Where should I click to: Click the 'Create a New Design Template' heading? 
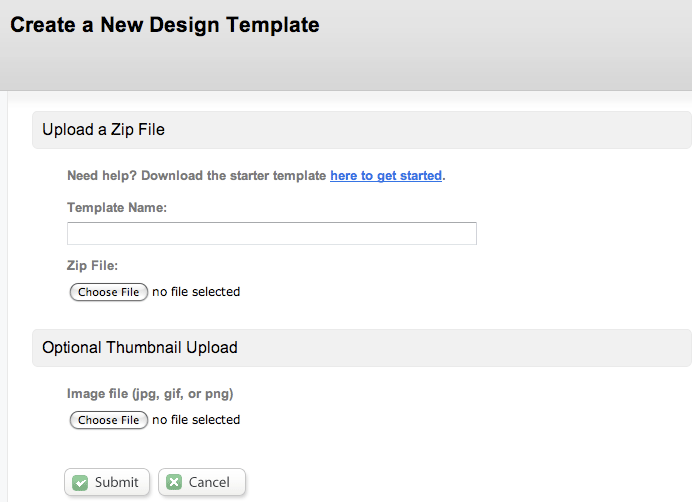click(165, 25)
